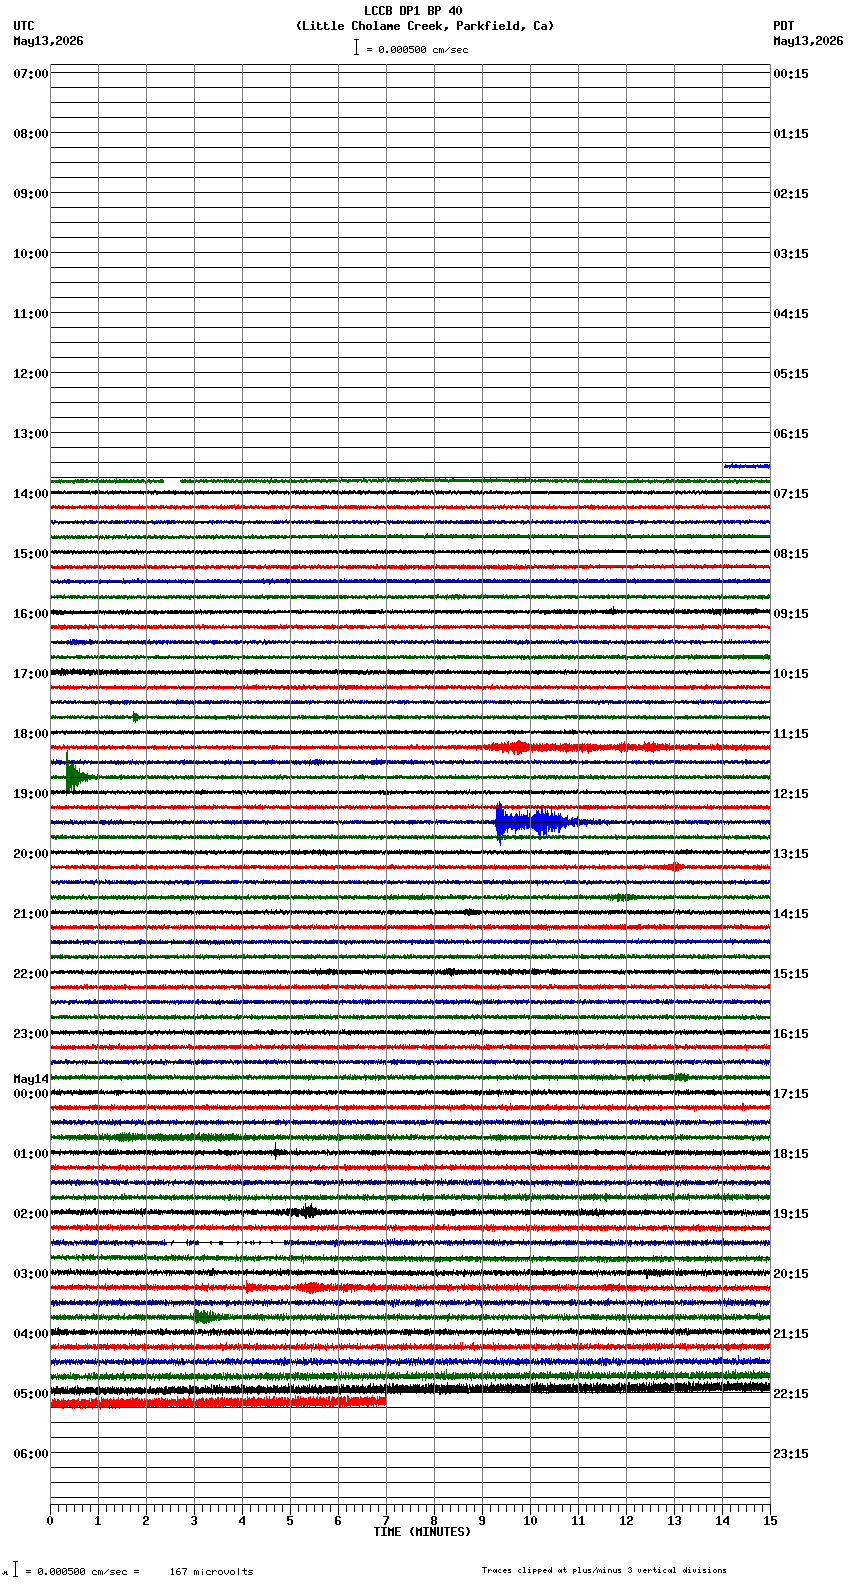The width and height of the screenshot is (850, 1584).
Task: Click the 00:15 PDT time label
Action: tap(791, 74)
